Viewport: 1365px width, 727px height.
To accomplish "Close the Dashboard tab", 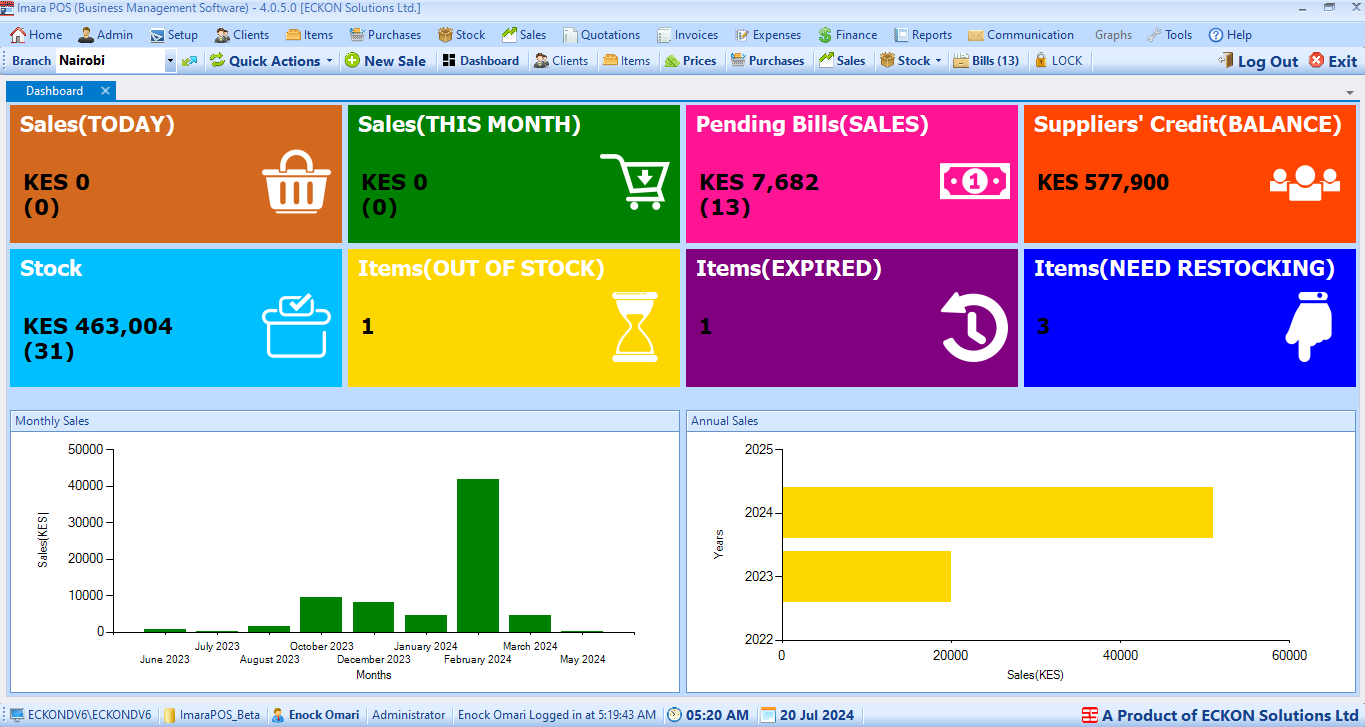I will (105, 91).
